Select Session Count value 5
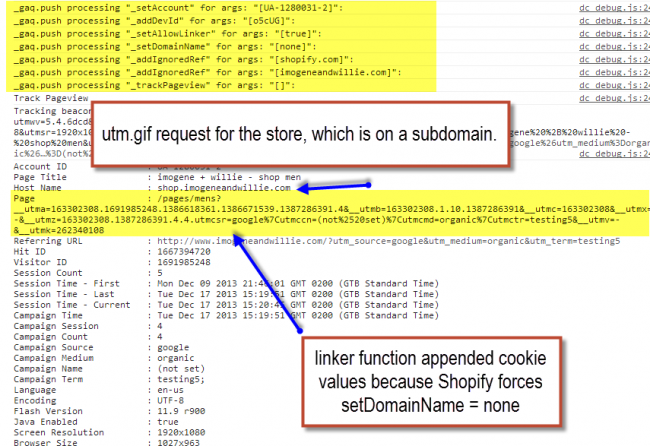 pos(160,273)
